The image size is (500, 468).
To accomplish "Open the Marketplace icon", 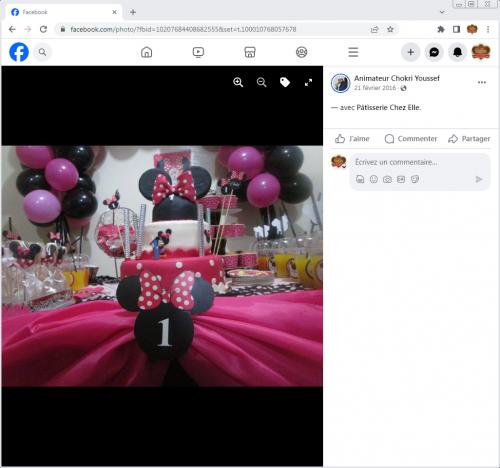I will 250,52.
